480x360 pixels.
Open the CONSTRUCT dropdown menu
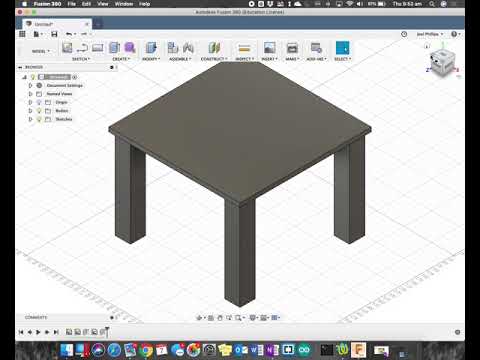coord(214,59)
